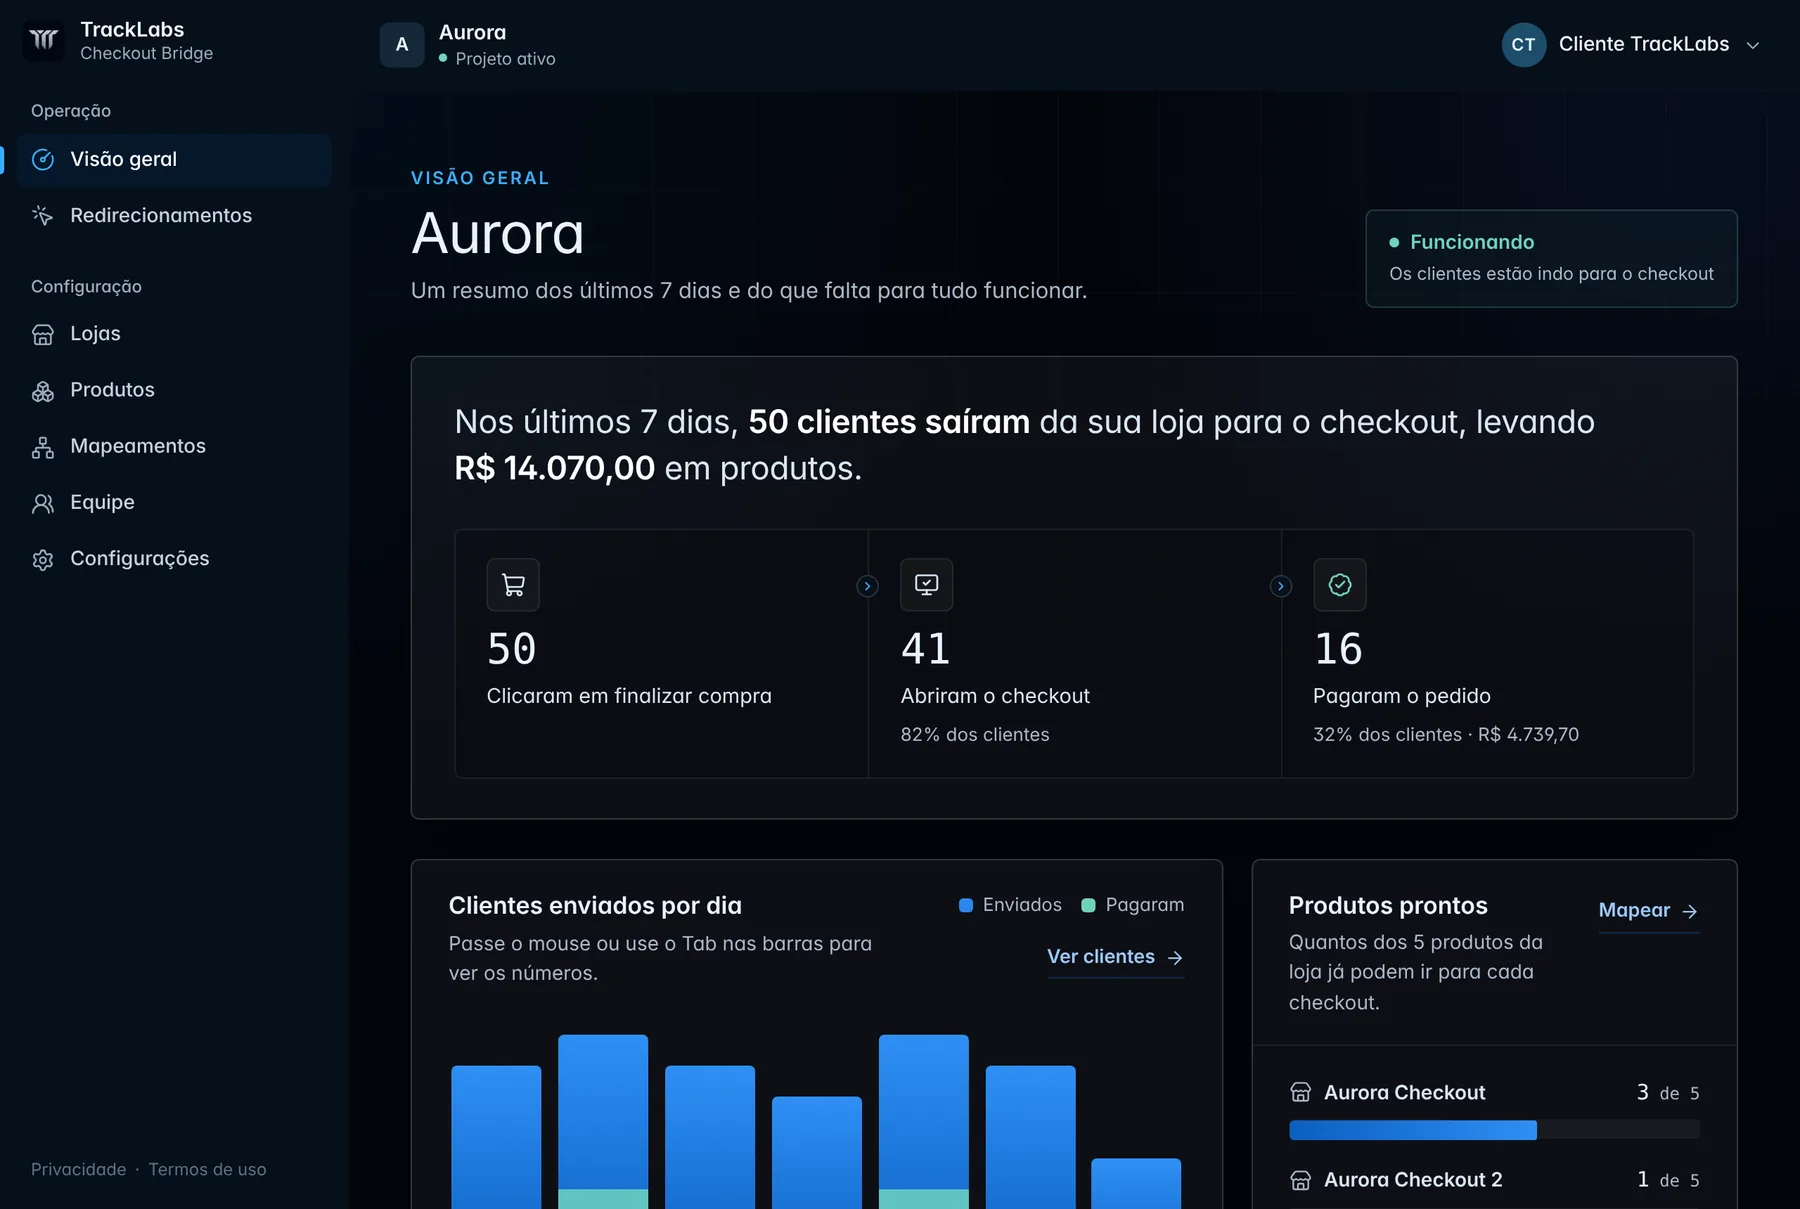The height and width of the screenshot is (1209, 1800).
Task: Click the store icon beside Aurora Checkout 2
Action: coord(1300,1180)
